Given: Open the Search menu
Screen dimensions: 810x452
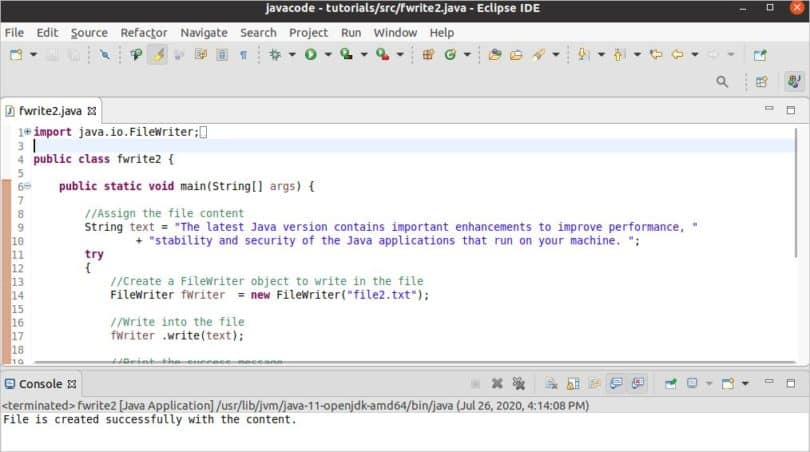Looking at the screenshot, I should 258,33.
